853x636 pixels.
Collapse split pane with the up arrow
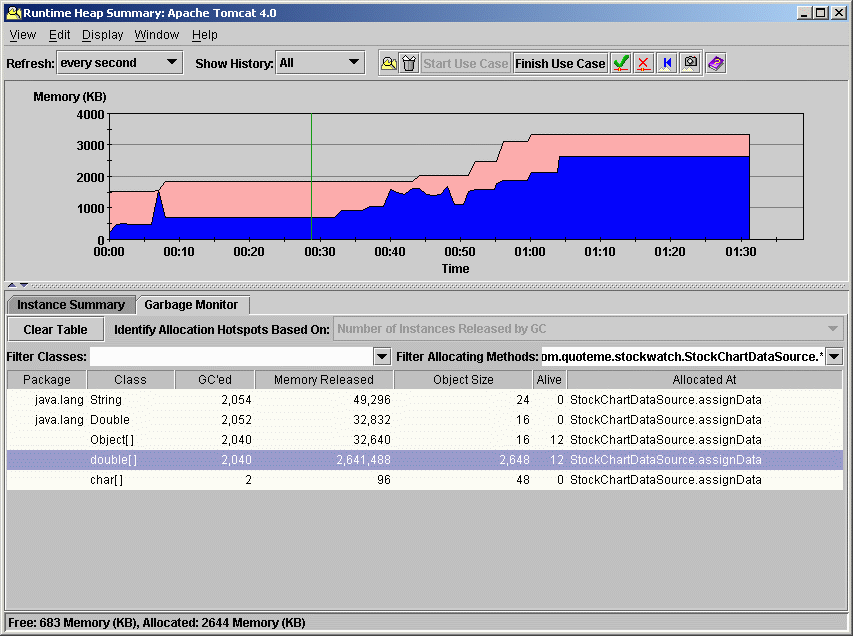(13, 285)
